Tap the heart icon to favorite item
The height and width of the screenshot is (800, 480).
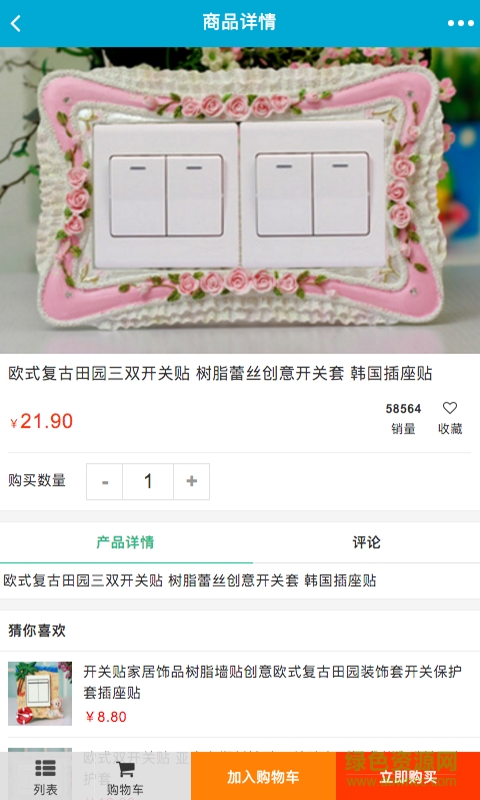449,408
